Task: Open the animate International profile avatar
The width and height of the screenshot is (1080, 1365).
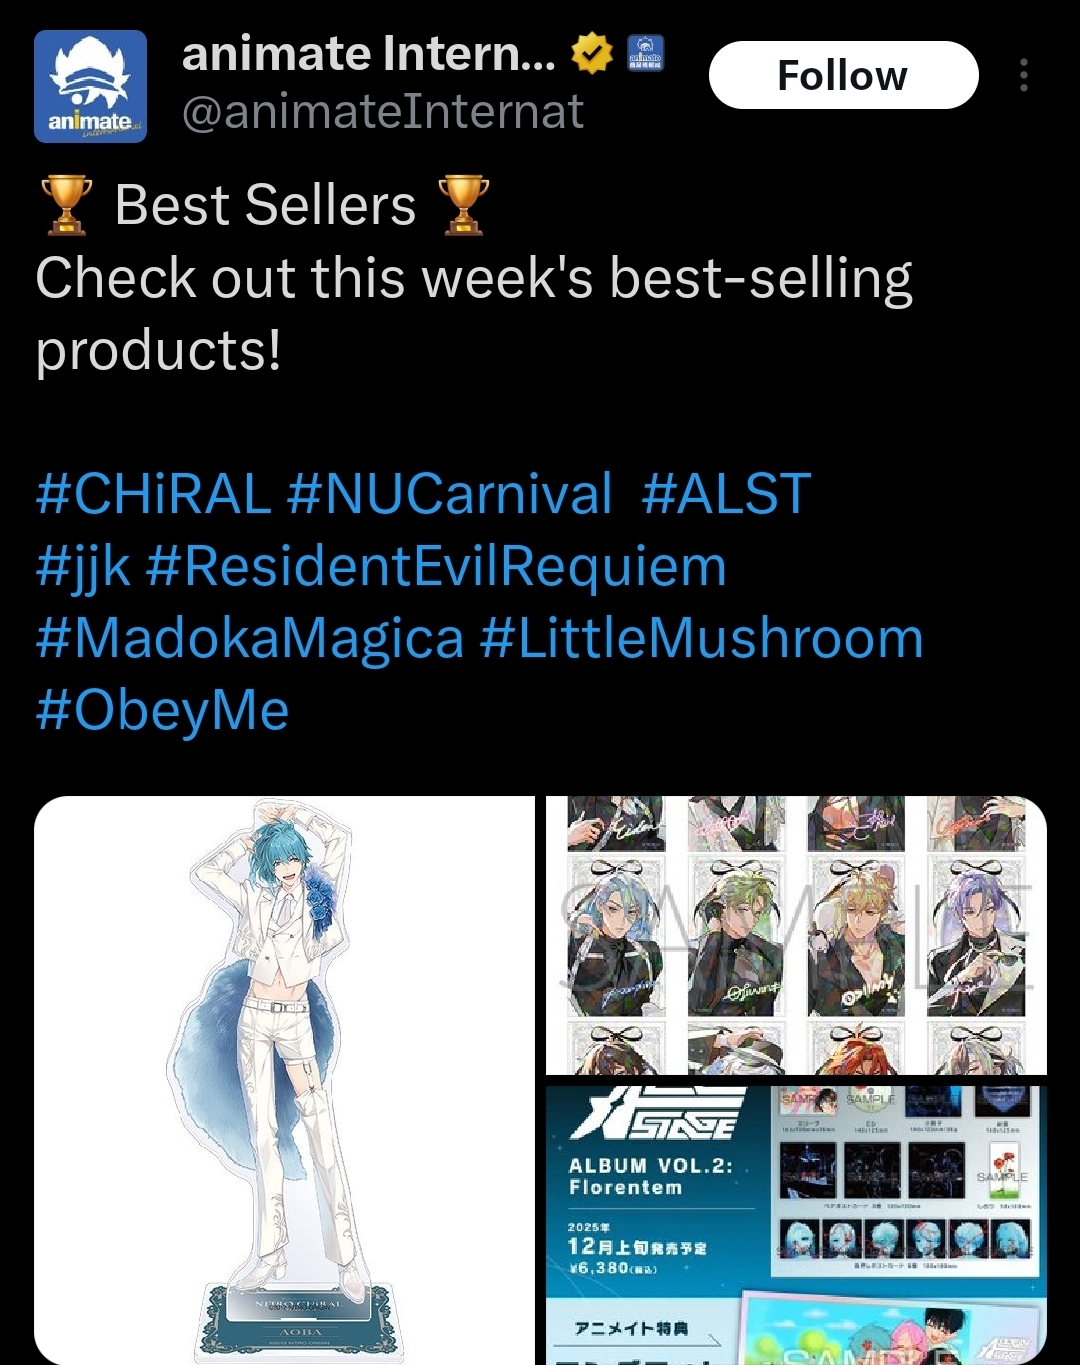Action: 90,86
